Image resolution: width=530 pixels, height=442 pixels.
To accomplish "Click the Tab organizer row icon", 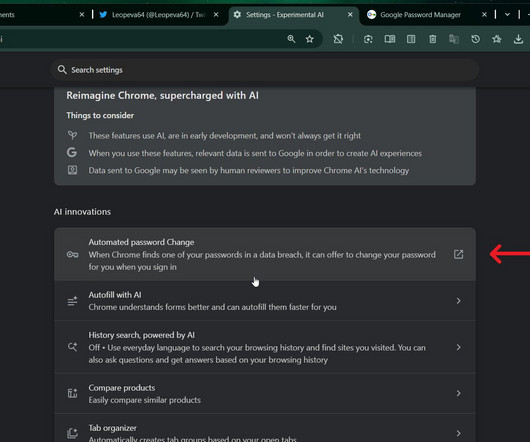I will 72,433.
